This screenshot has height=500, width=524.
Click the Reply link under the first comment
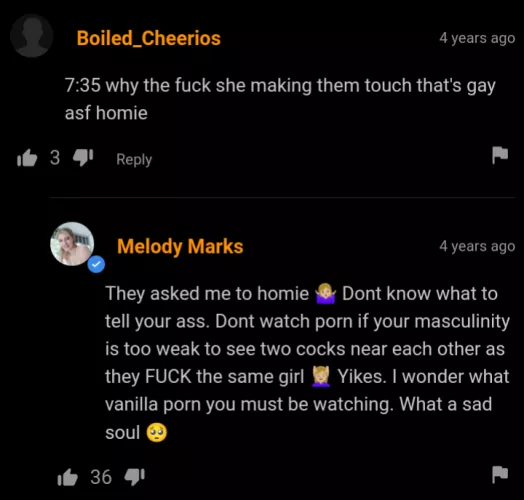click(x=134, y=159)
